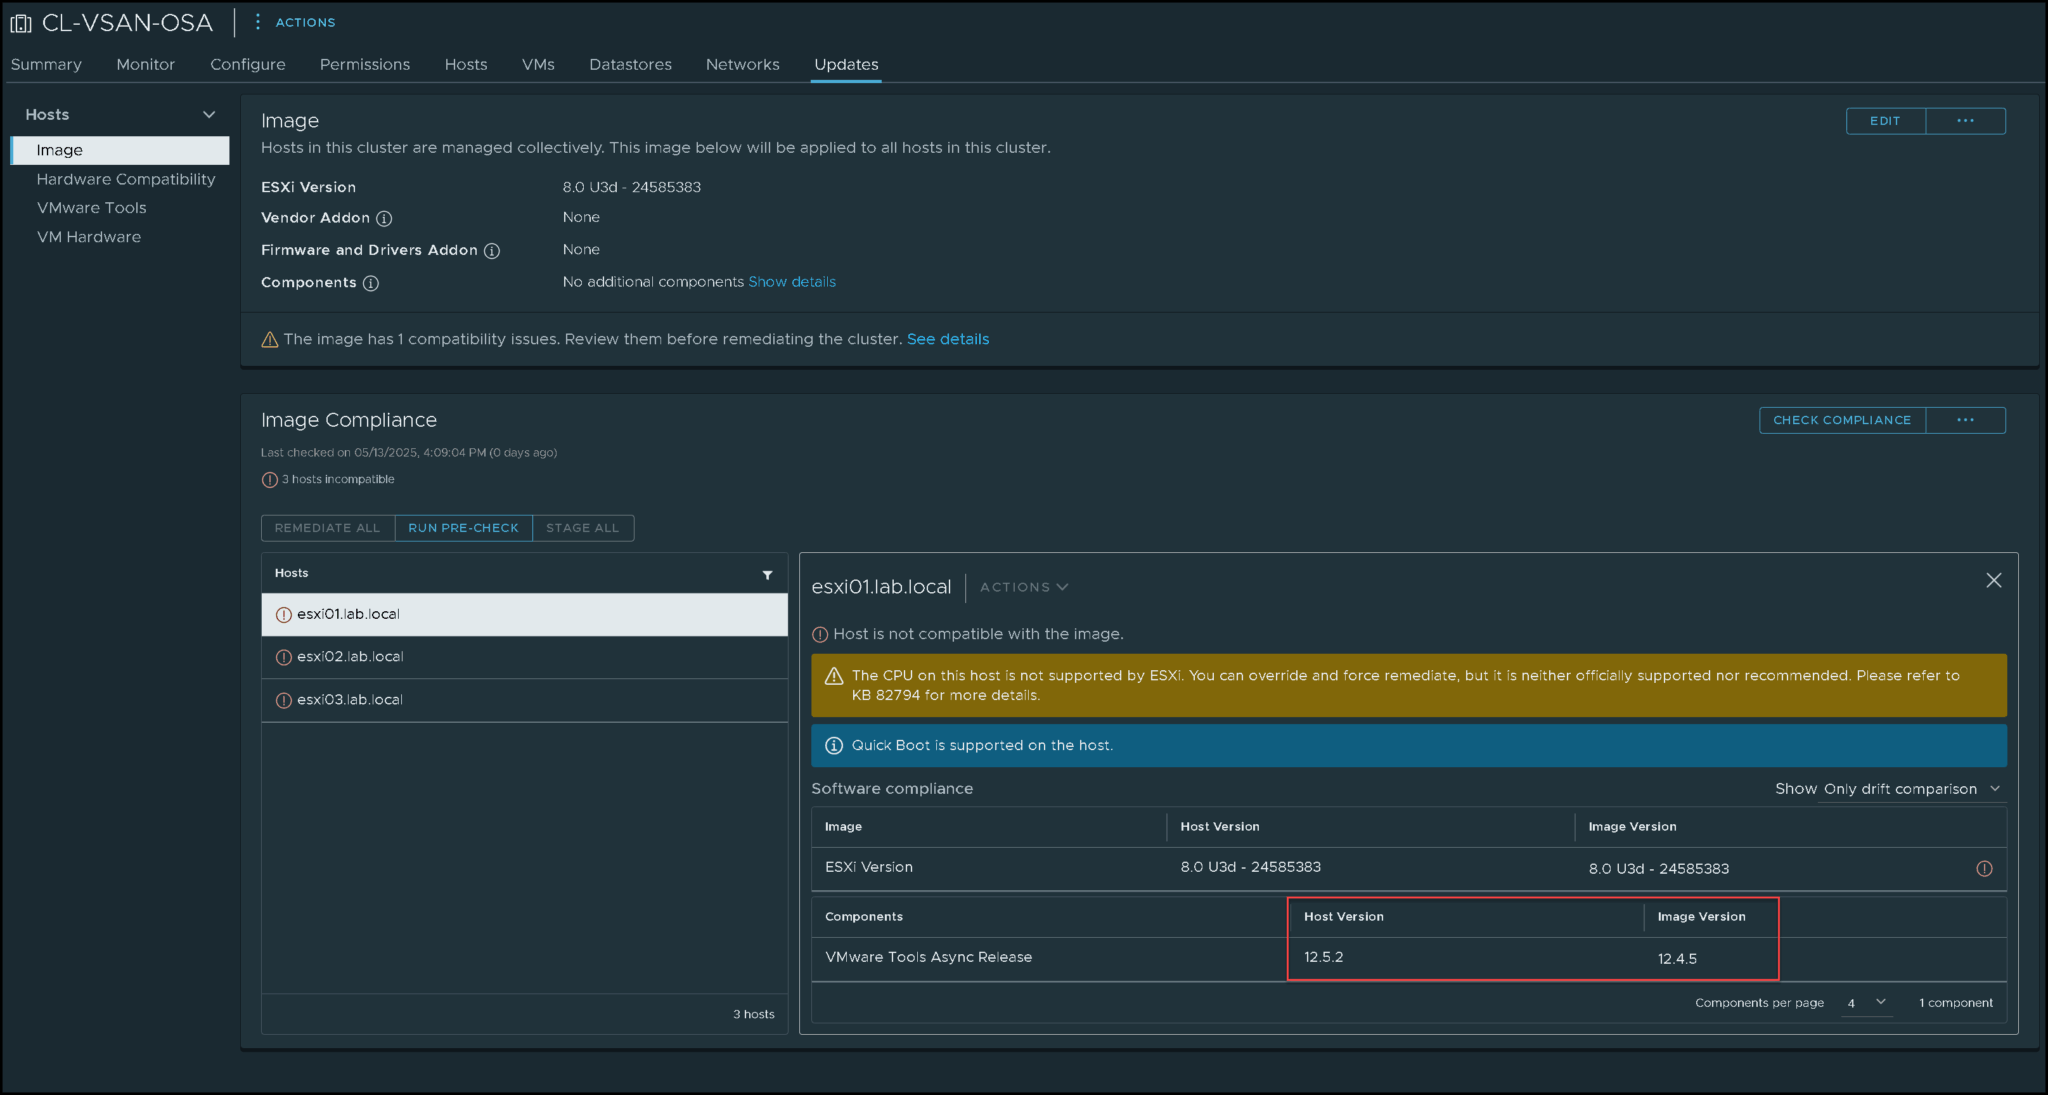Select Hardware Compatibility in the sidebar
Viewport: 2048px width, 1095px height.
126,179
